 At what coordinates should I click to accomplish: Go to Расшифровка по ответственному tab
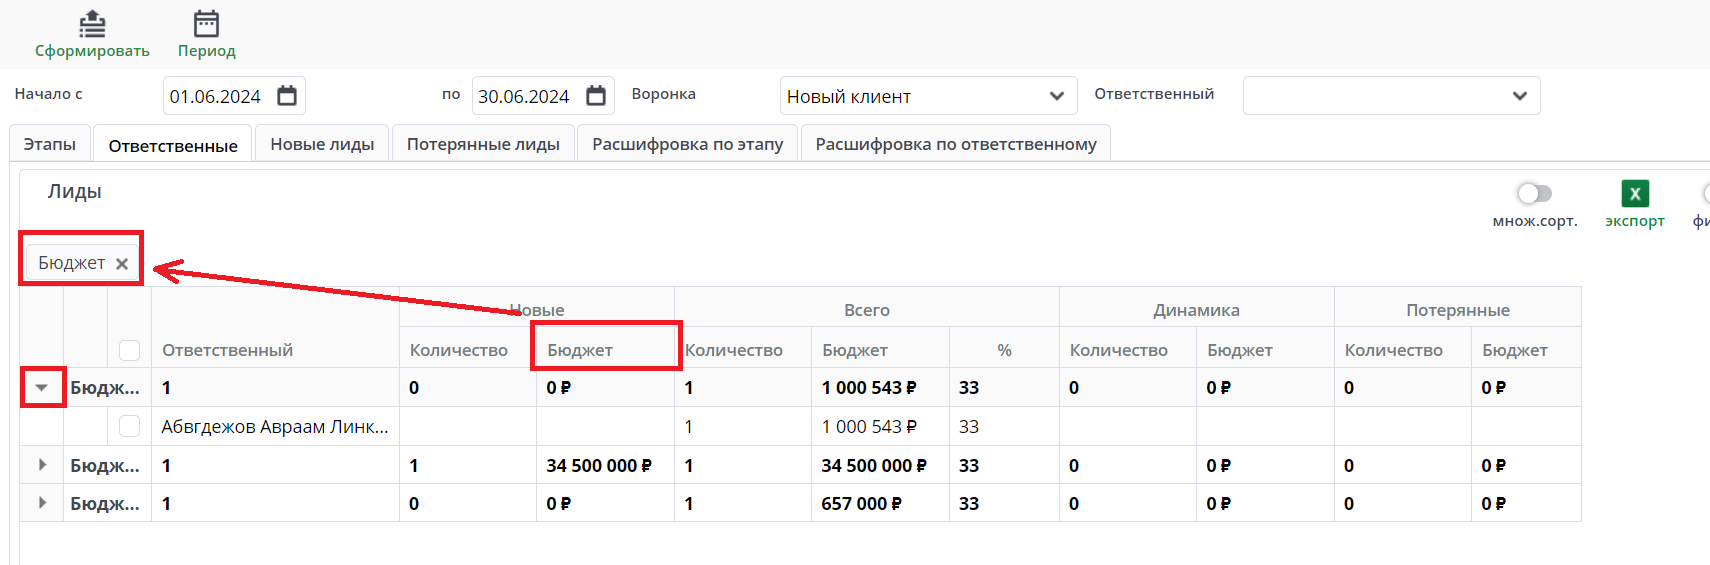click(955, 144)
